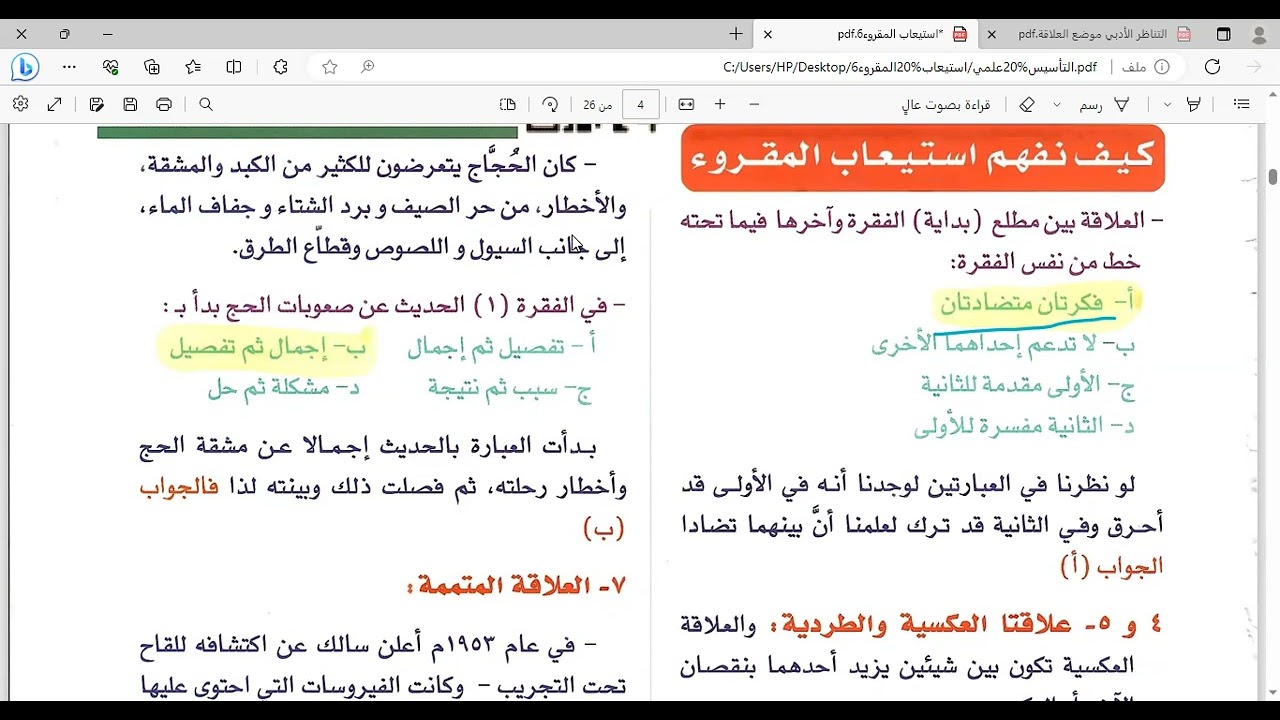Viewport: 1280px width, 720px height.
Task: Click answer ج- سبب ثم نتيجة
Action: [510, 388]
